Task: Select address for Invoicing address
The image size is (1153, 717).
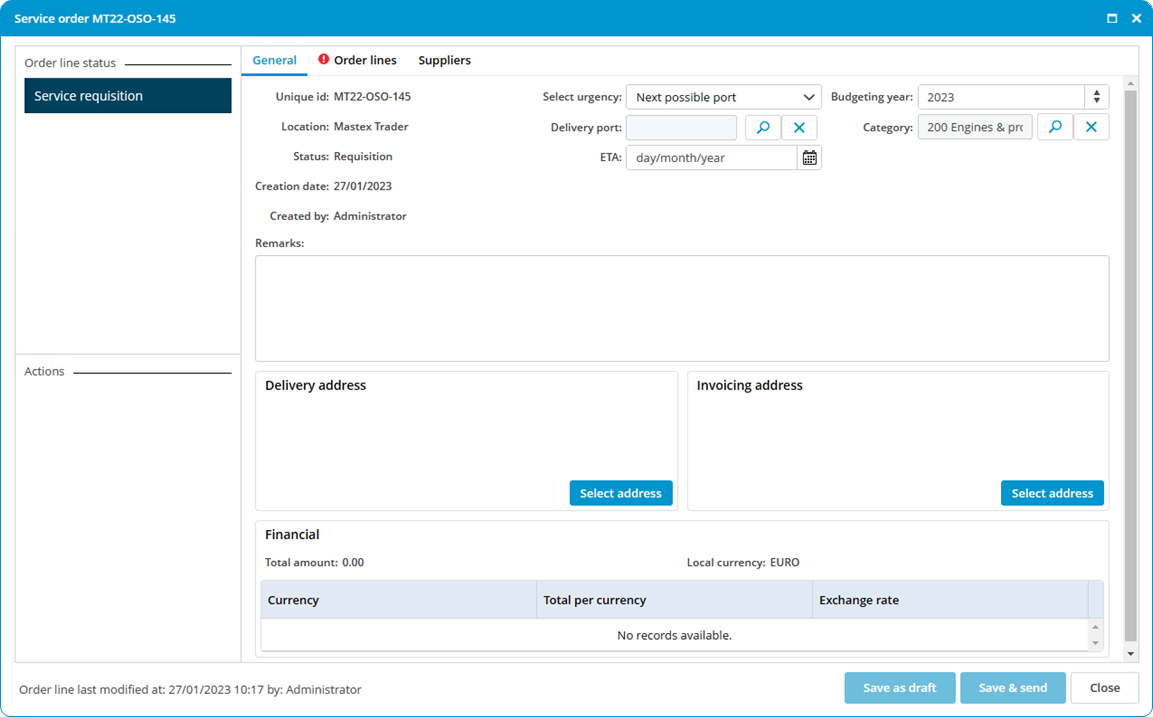Action: [x=1052, y=493]
